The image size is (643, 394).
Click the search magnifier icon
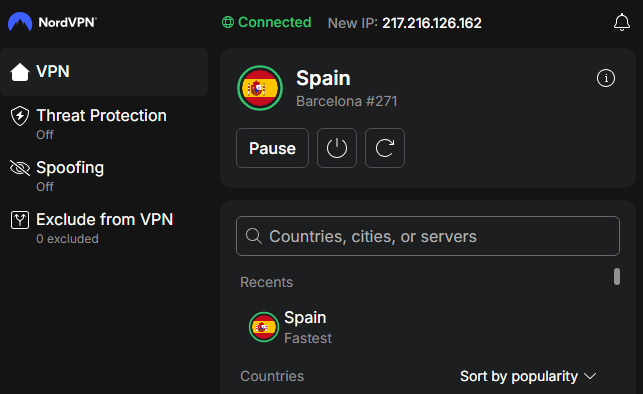pos(253,236)
